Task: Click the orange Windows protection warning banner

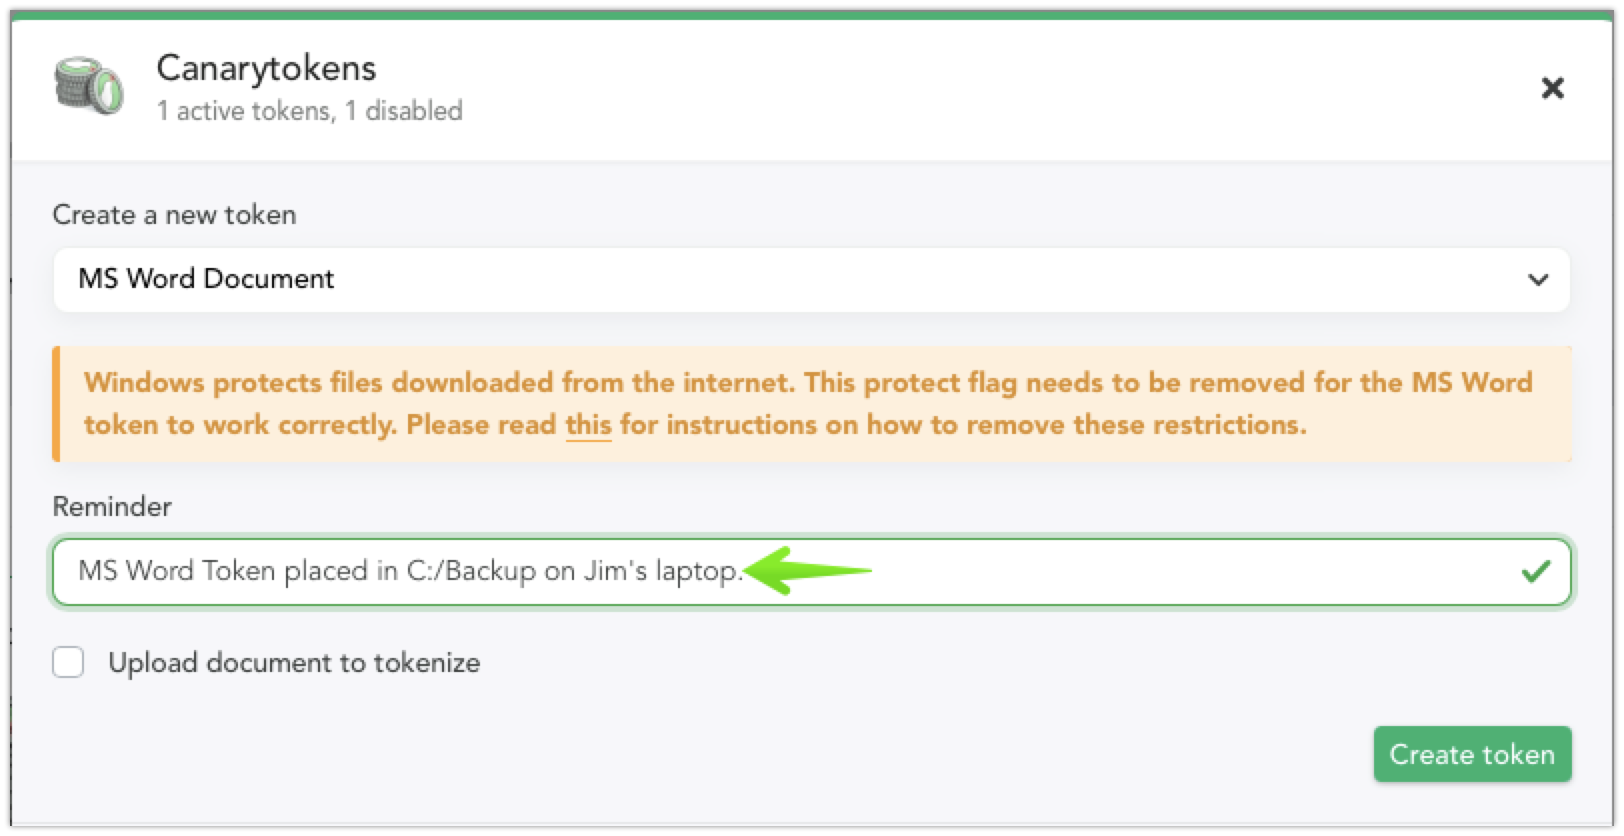Action: pos(811,404)
